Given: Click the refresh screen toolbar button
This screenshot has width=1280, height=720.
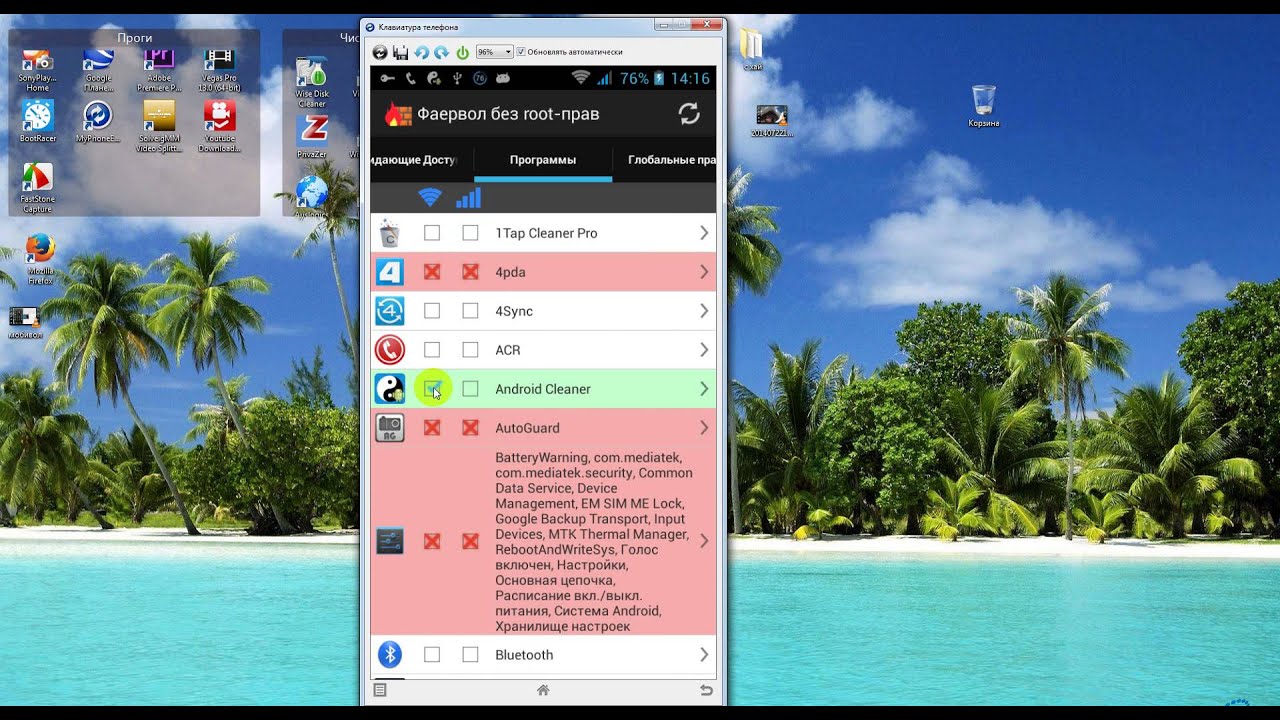Looking at the screenshot, I should pos(380,52).
